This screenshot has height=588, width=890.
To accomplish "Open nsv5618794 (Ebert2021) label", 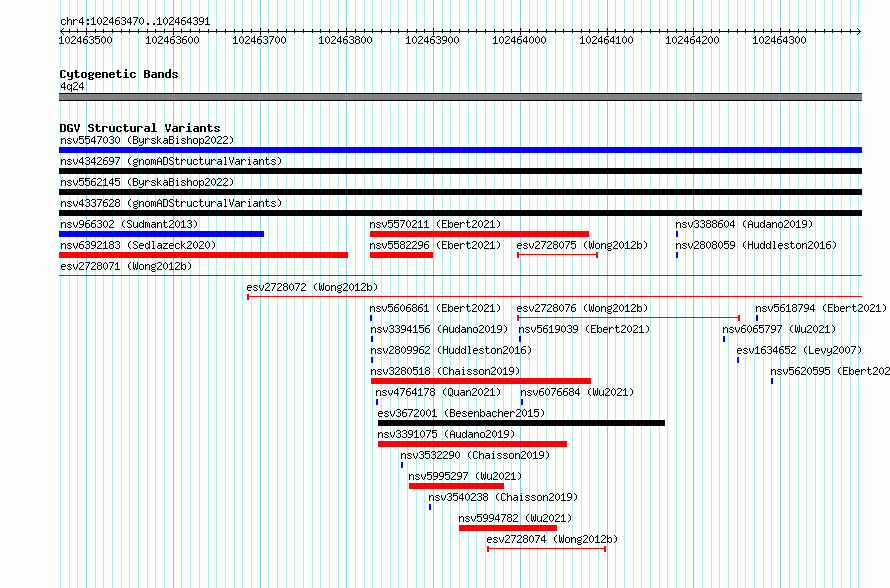I will click(x=821, y=308).
